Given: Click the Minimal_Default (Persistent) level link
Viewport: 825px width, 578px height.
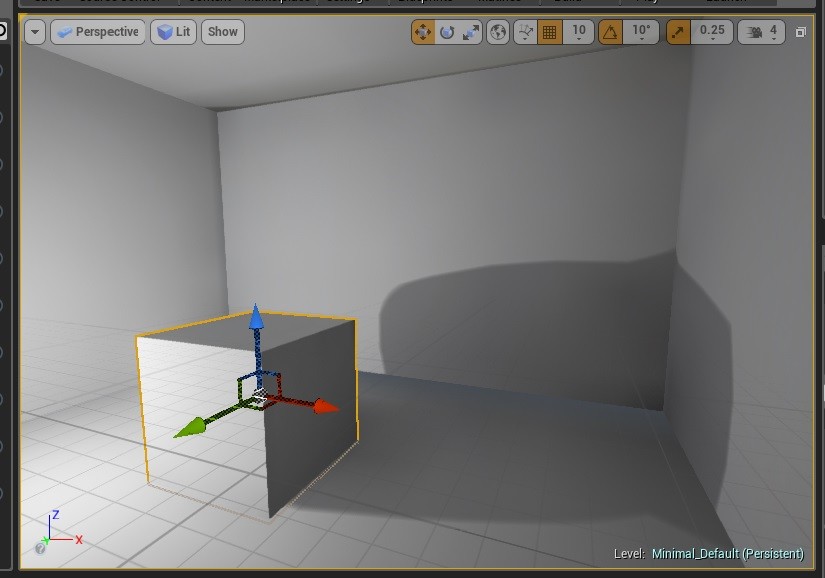Looking at the screenshot, I should [728, 554].
